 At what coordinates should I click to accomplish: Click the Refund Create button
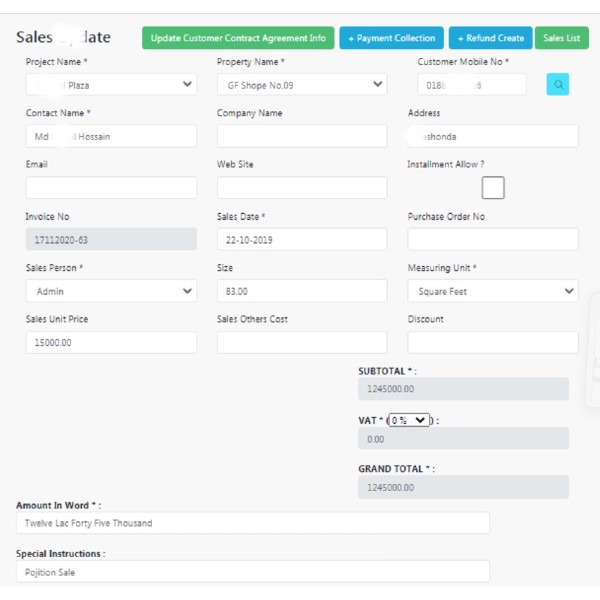(x=490, y=38)
